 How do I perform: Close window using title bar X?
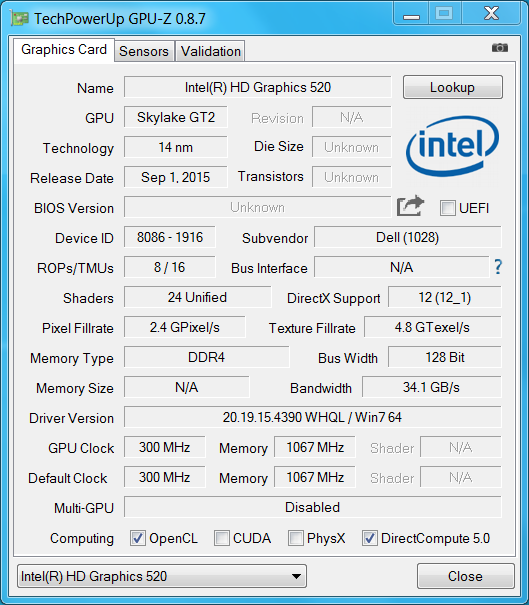tap(491, 14)
